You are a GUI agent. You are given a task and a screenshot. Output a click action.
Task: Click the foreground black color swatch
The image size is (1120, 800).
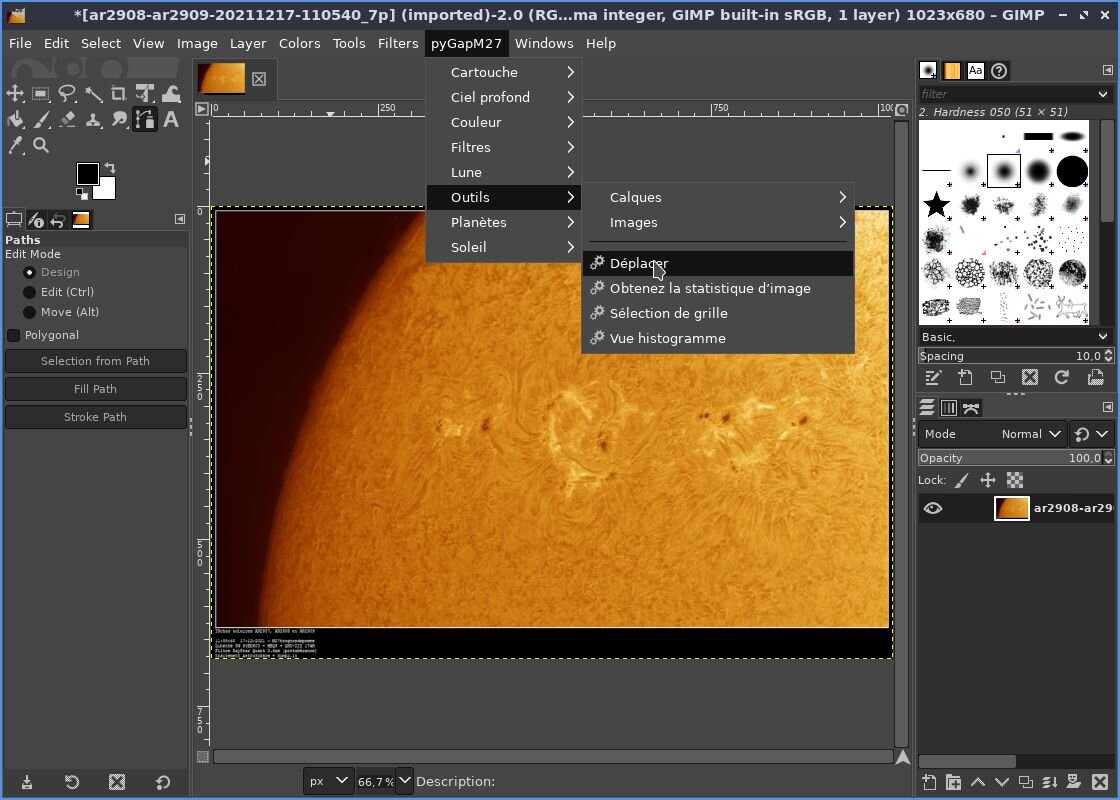(87, 174)
